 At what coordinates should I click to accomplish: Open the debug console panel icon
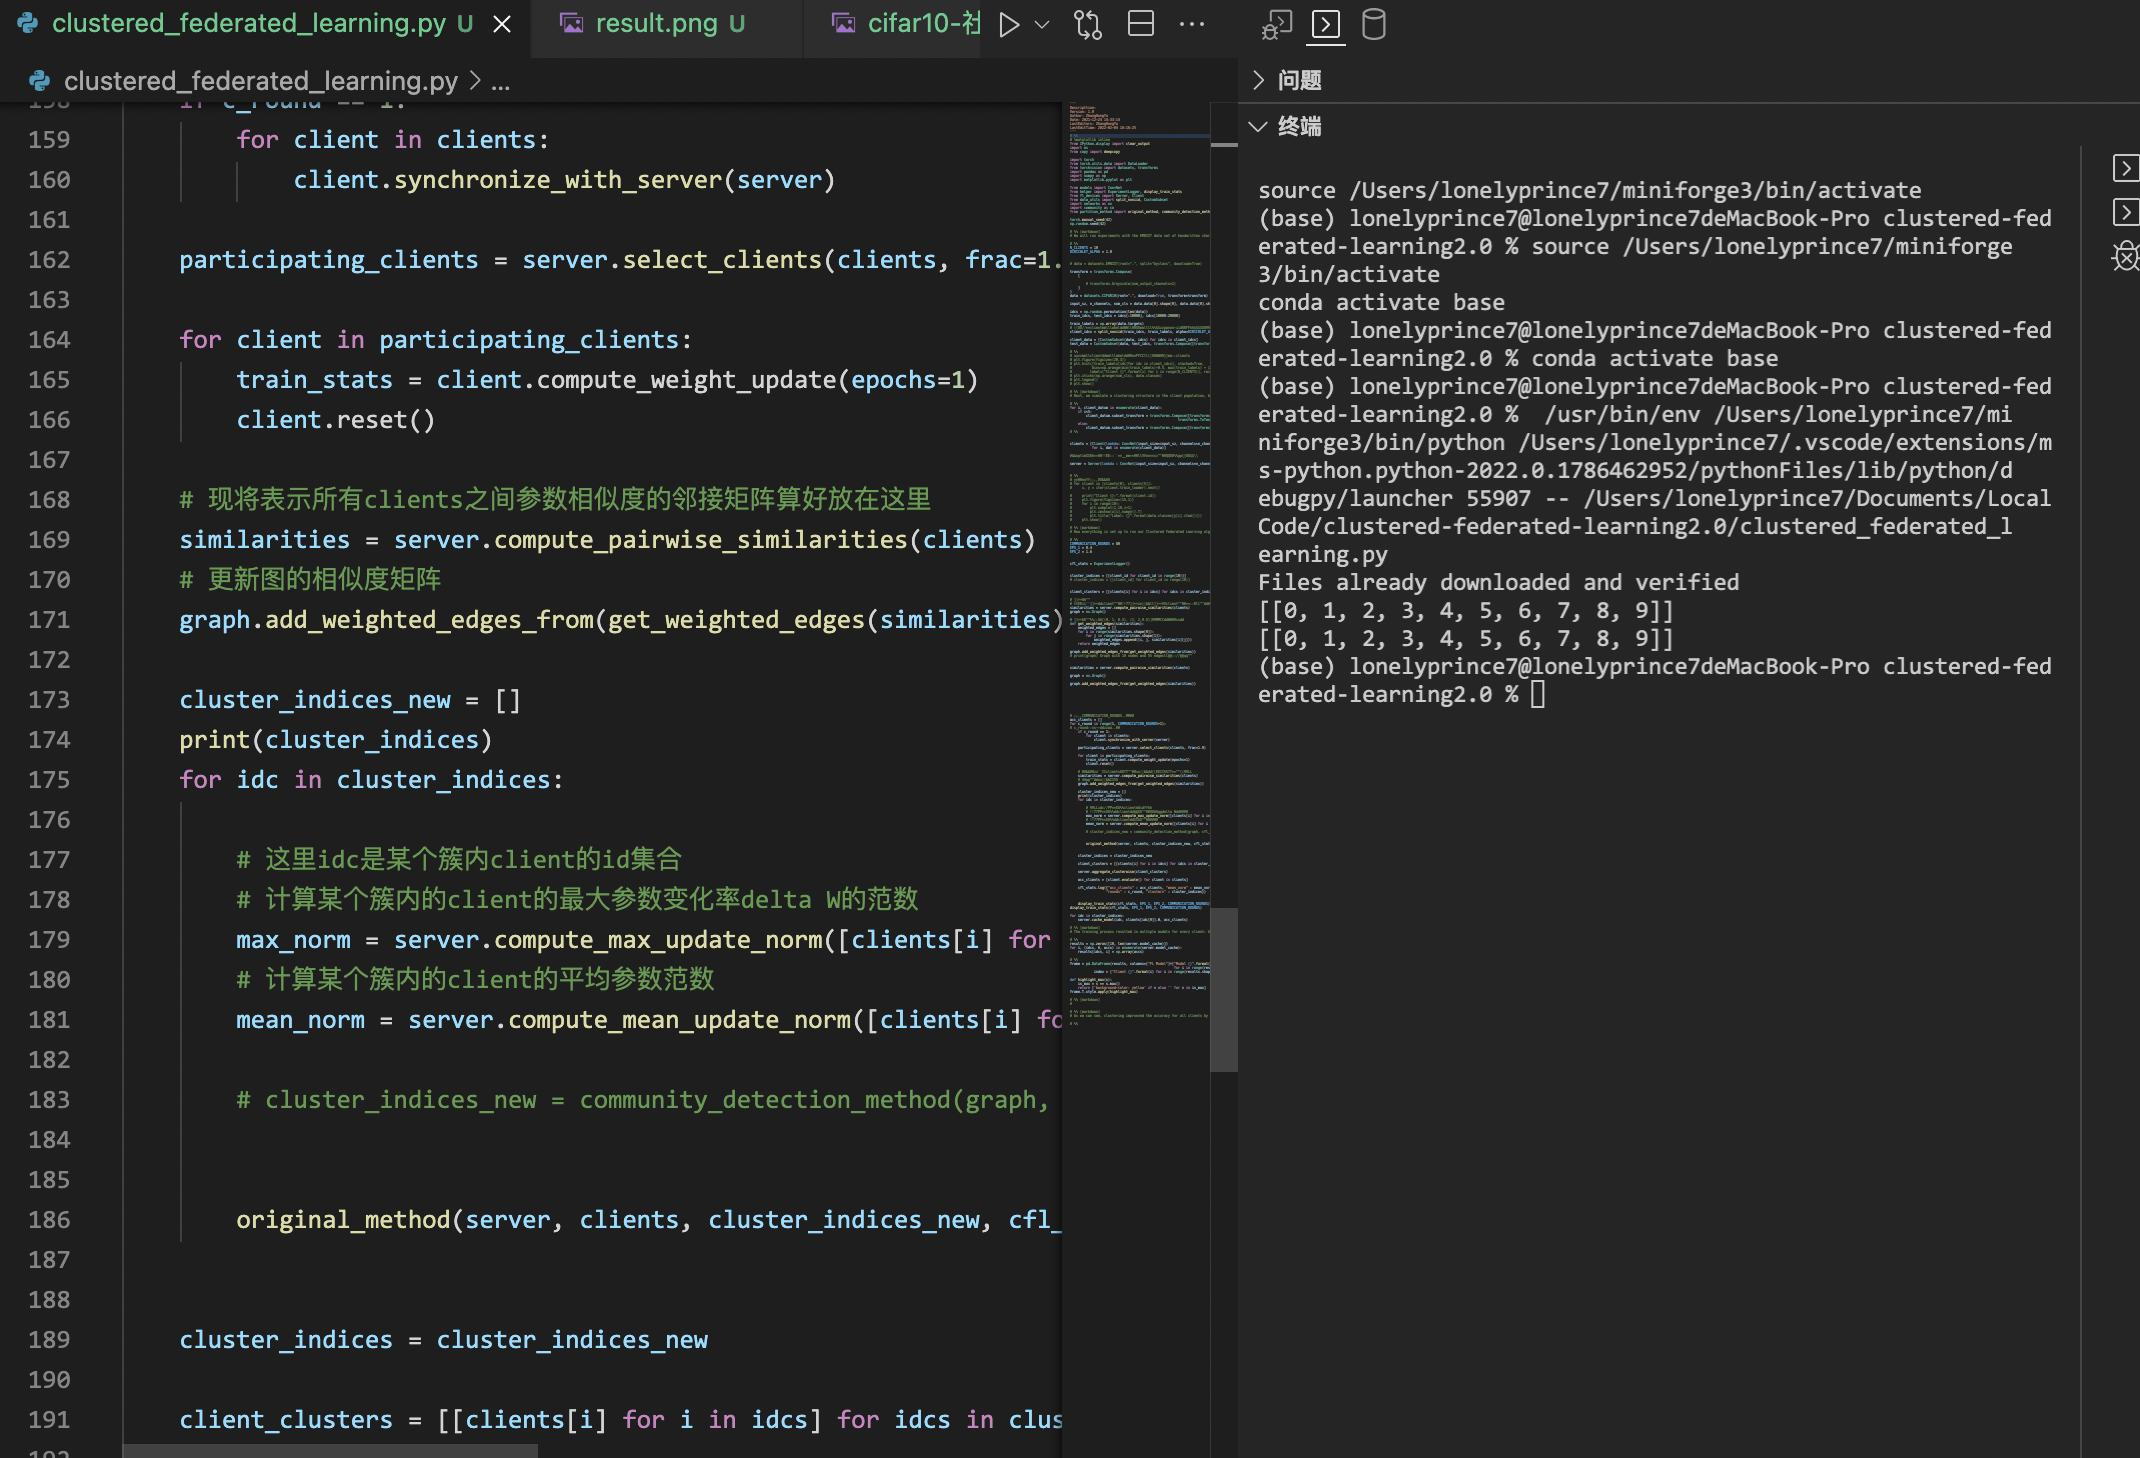point(1276,24)
